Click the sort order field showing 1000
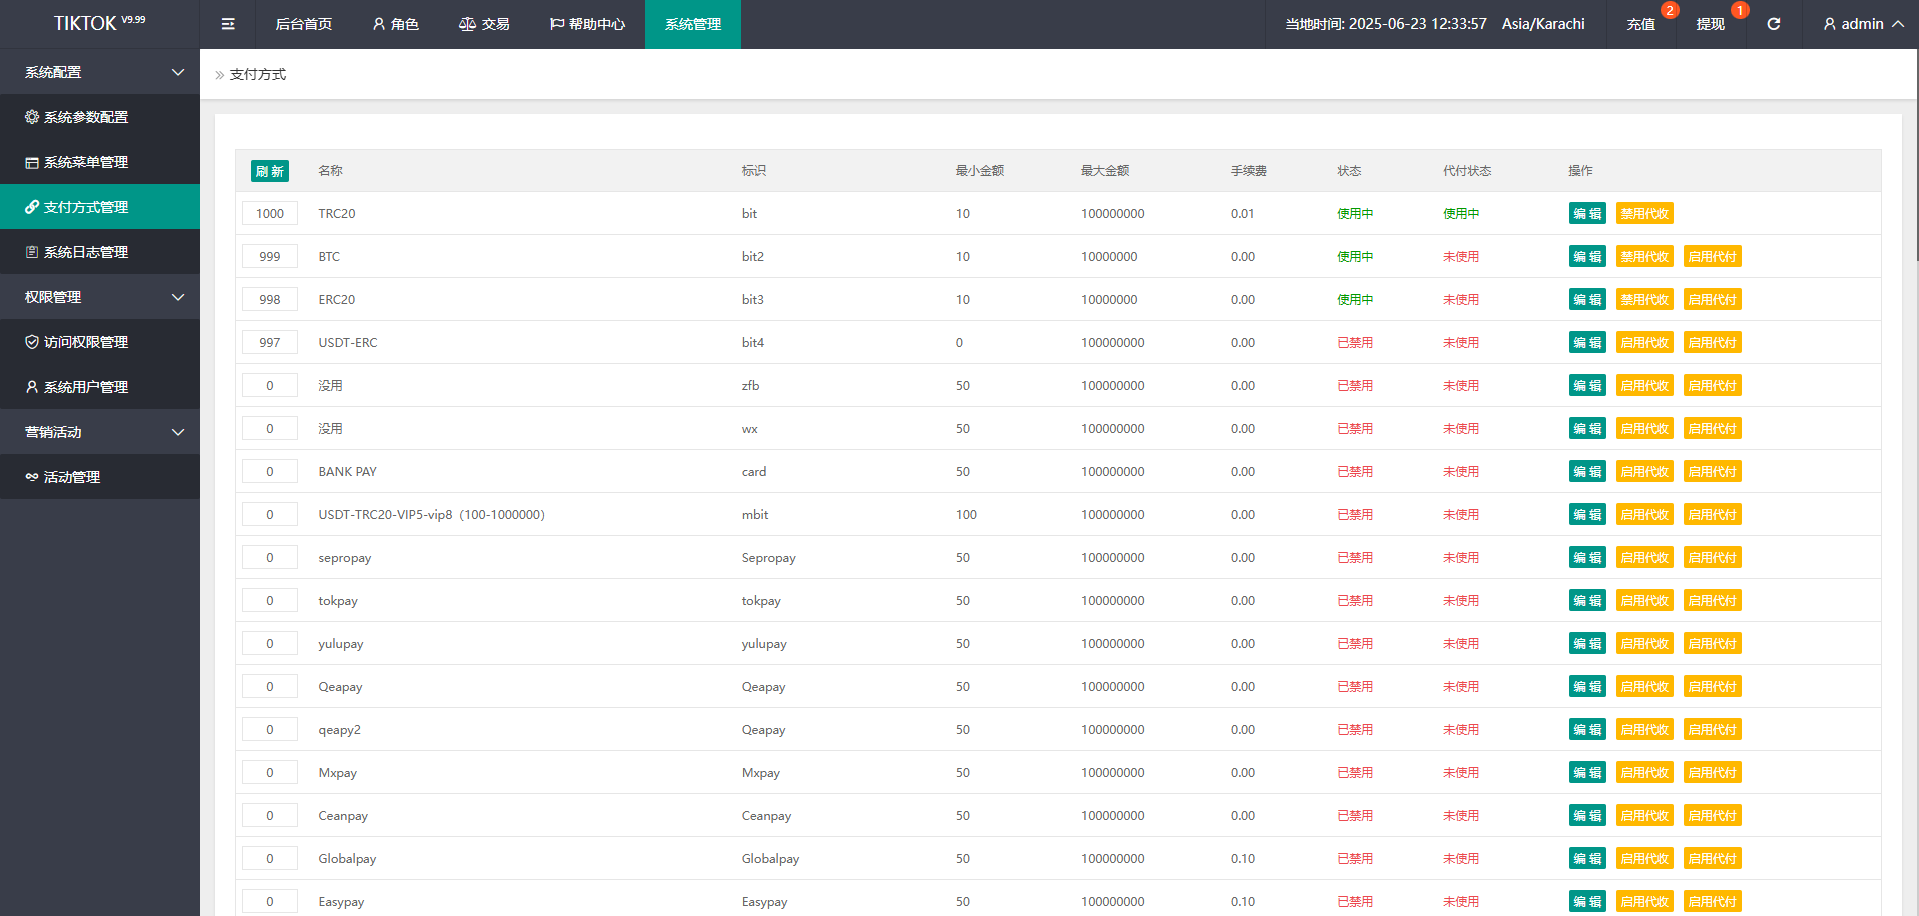Image resolution: width=1919 pixels, height=916 pixels. coord(270,214)
